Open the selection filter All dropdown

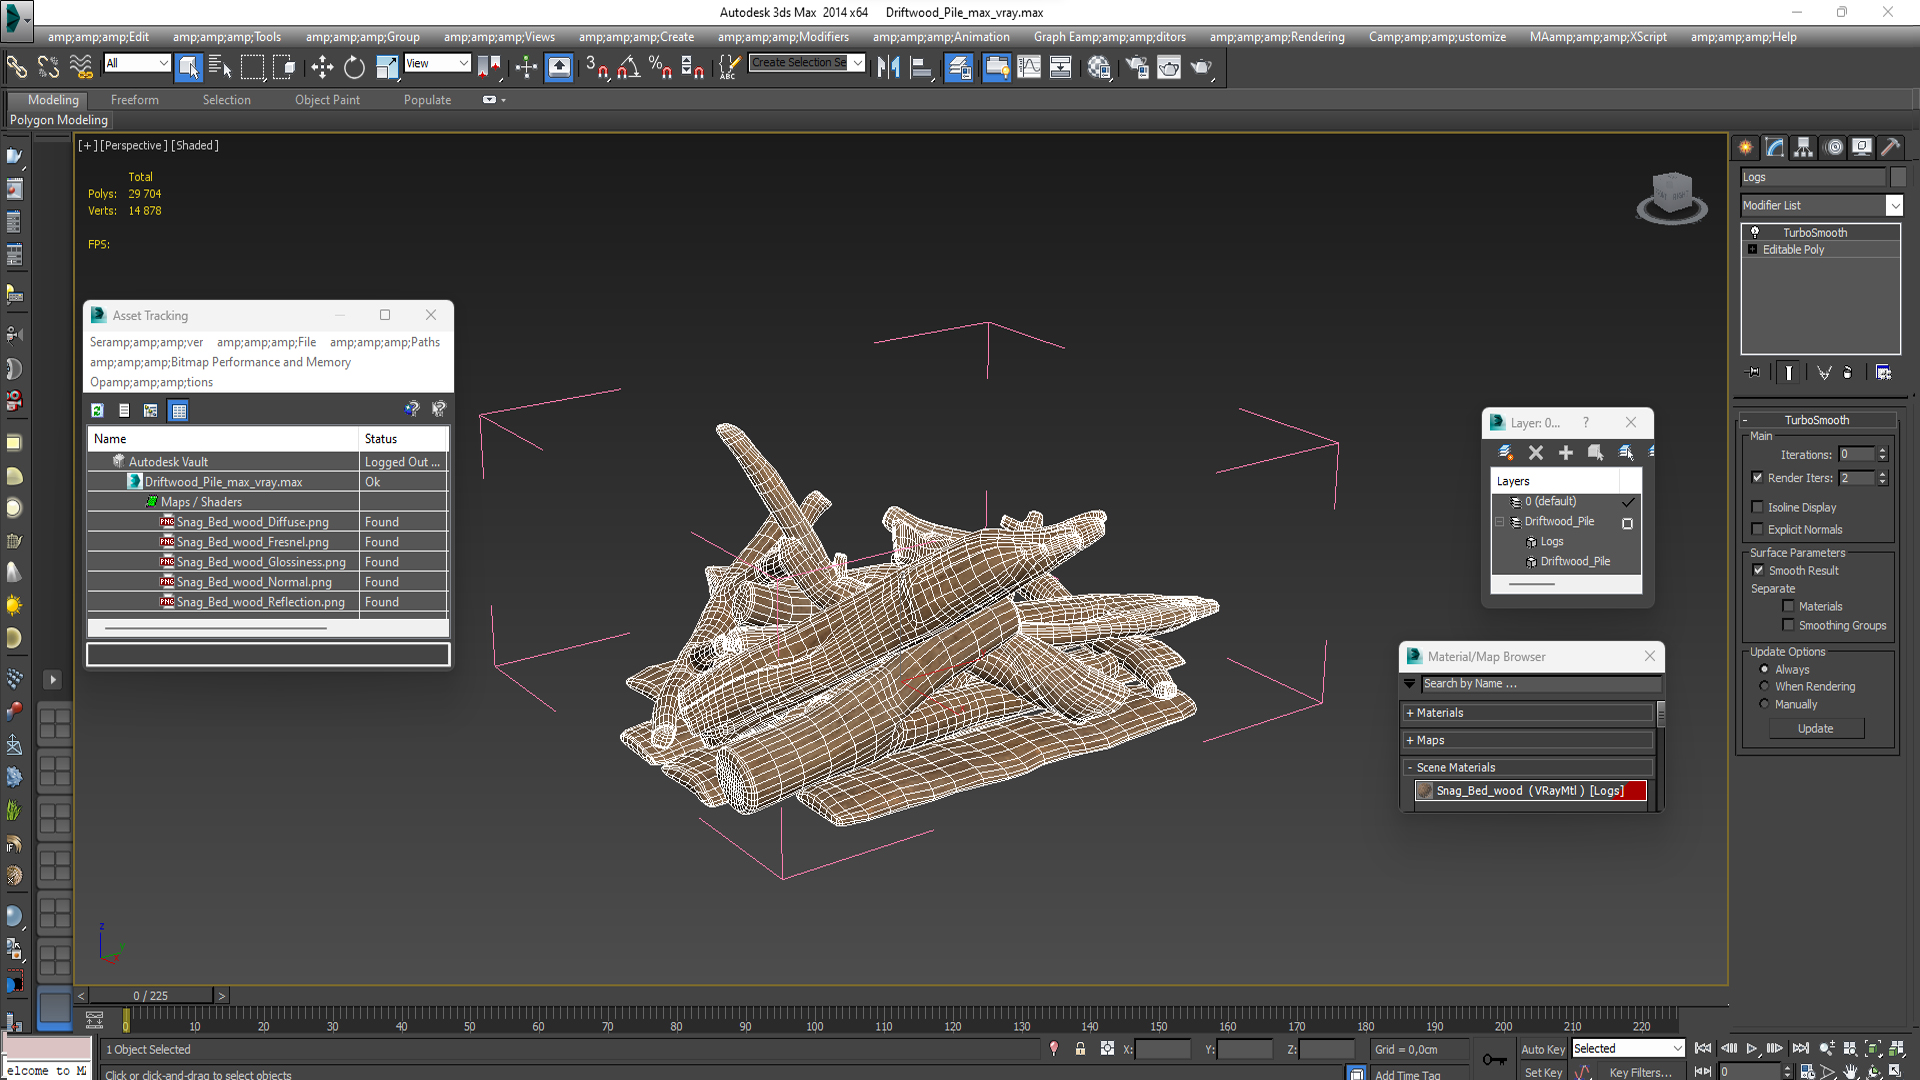pyautogui.click(x=137, y=63)
